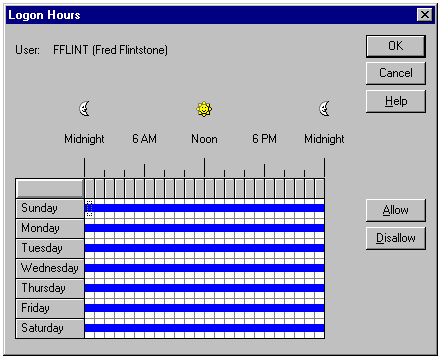Close the Logon Hours window
This screenshot has width=444, height=361.
(x=425, y=15)
